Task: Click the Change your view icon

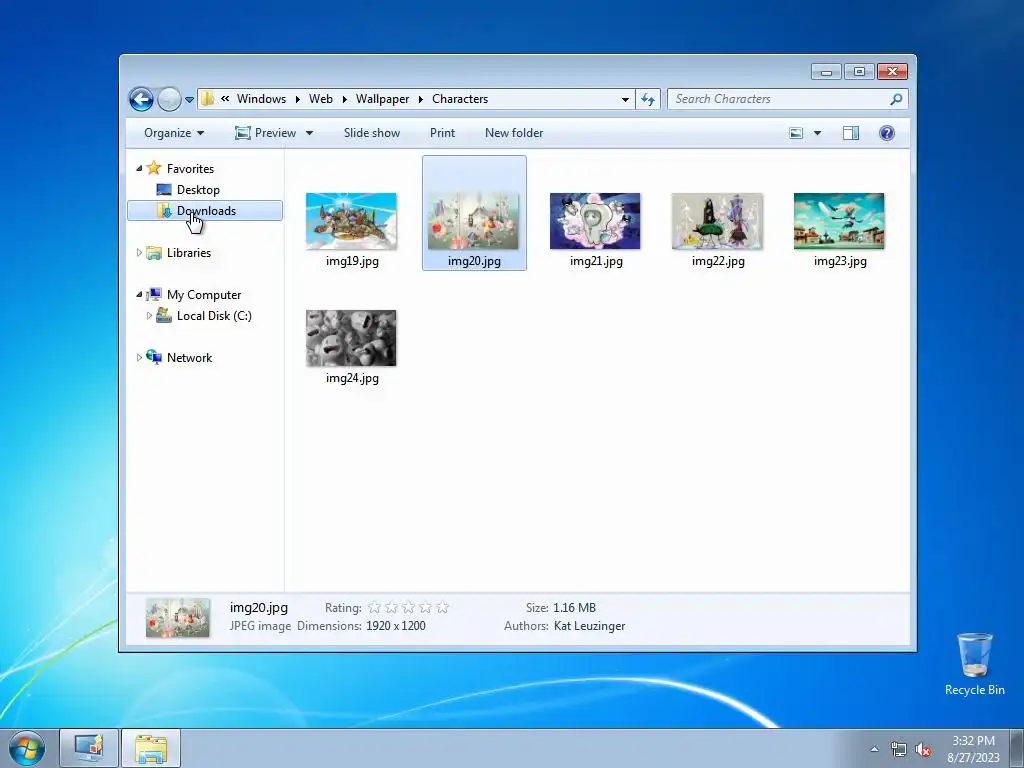Action: point(796,133)
